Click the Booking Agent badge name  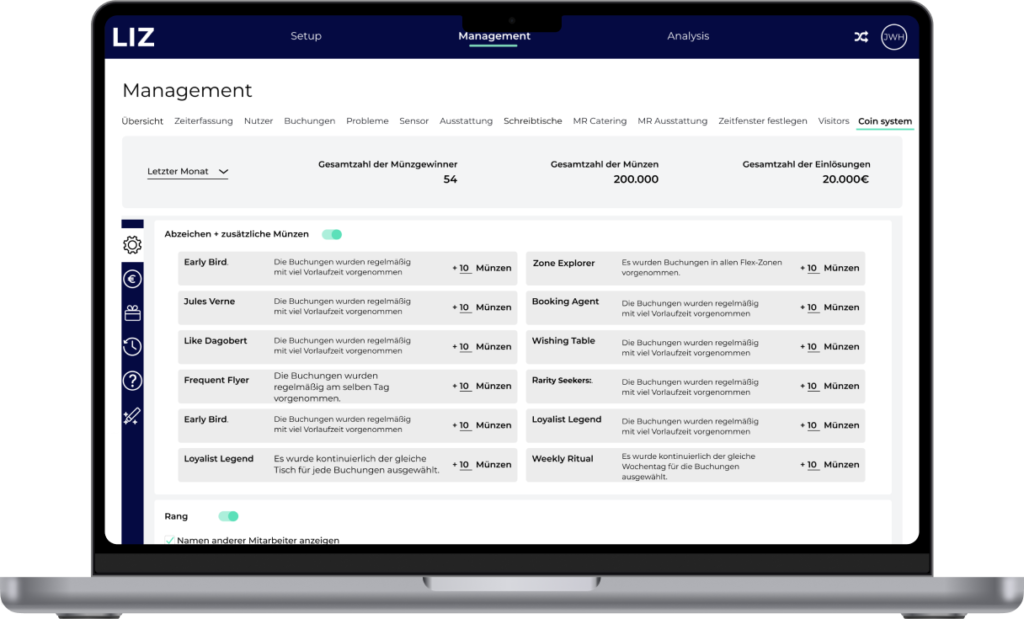point(566,301)
